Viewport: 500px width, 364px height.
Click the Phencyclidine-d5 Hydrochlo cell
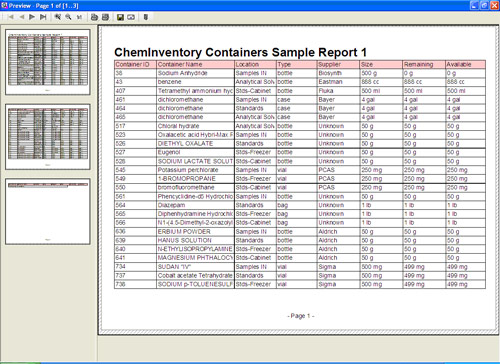[195, 196]
